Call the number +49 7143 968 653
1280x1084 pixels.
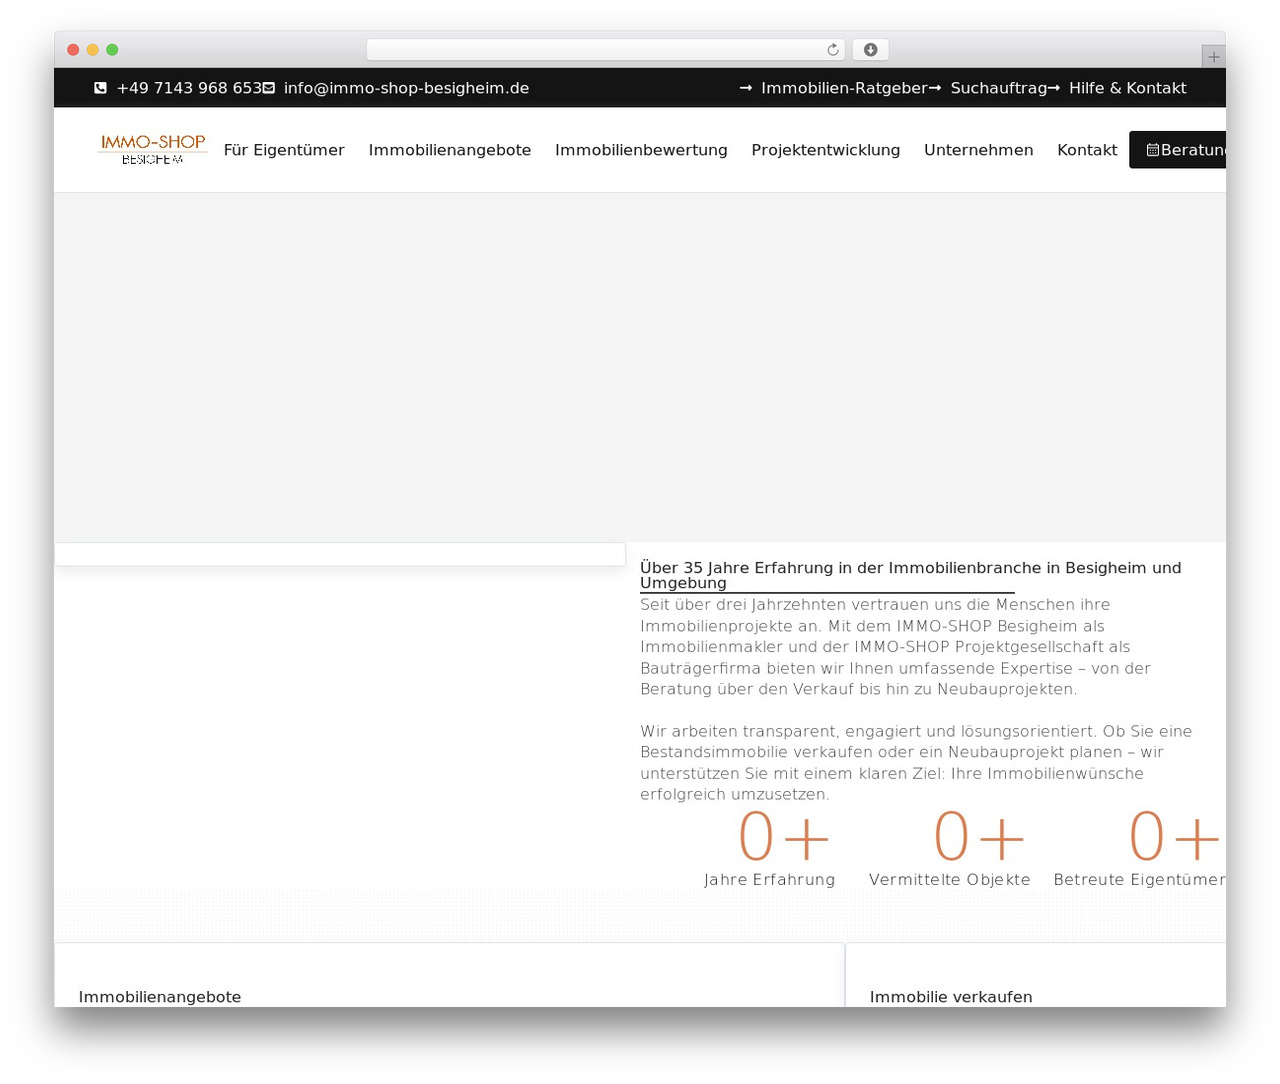pyautogui.click(x=189, y=88)
